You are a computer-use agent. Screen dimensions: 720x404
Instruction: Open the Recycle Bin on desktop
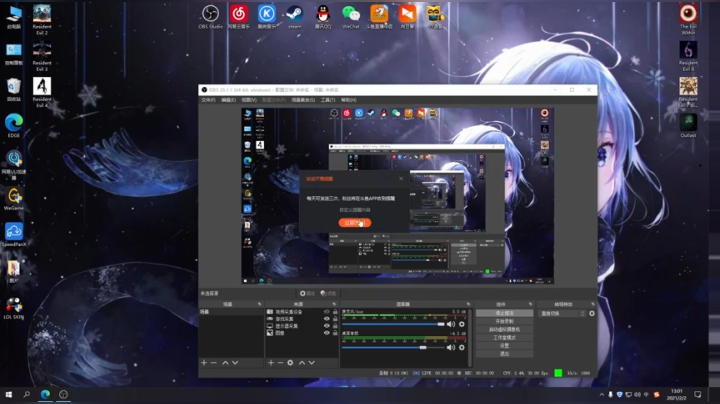pyautogui.click(x=14, y=90)
